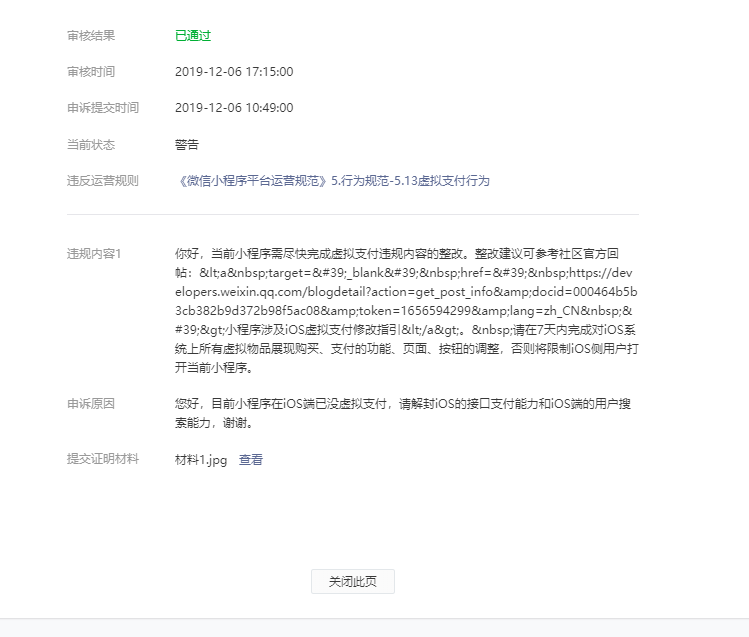Image resolution: width=749 pixels, height=637 pixels.
Task: Click the appeal reason text starting 您好，目前小程序
Action: coord(403,414)
